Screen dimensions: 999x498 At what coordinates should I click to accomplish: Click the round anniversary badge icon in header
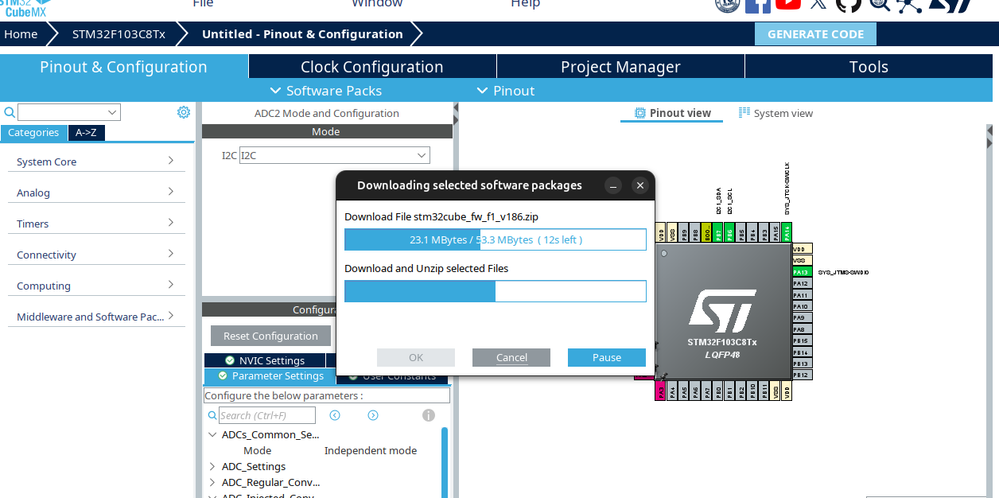click(727, 4)
